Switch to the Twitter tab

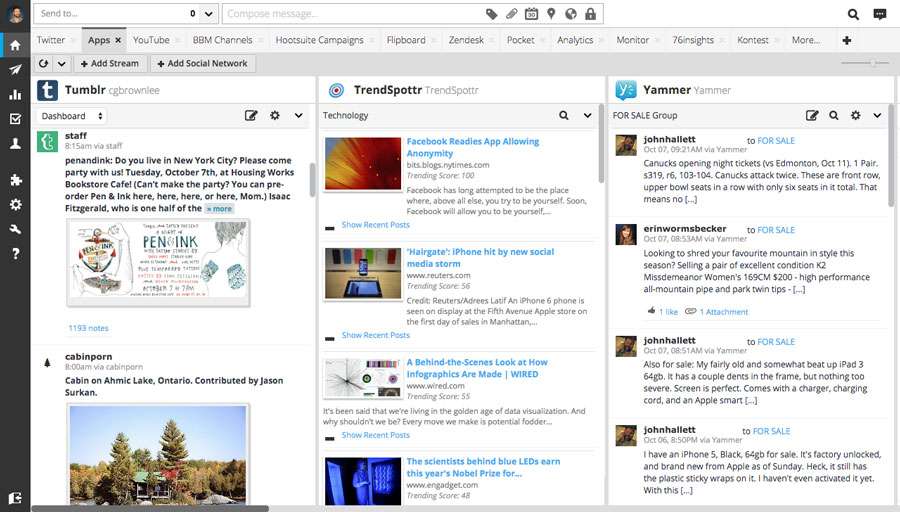click(51, 40)
